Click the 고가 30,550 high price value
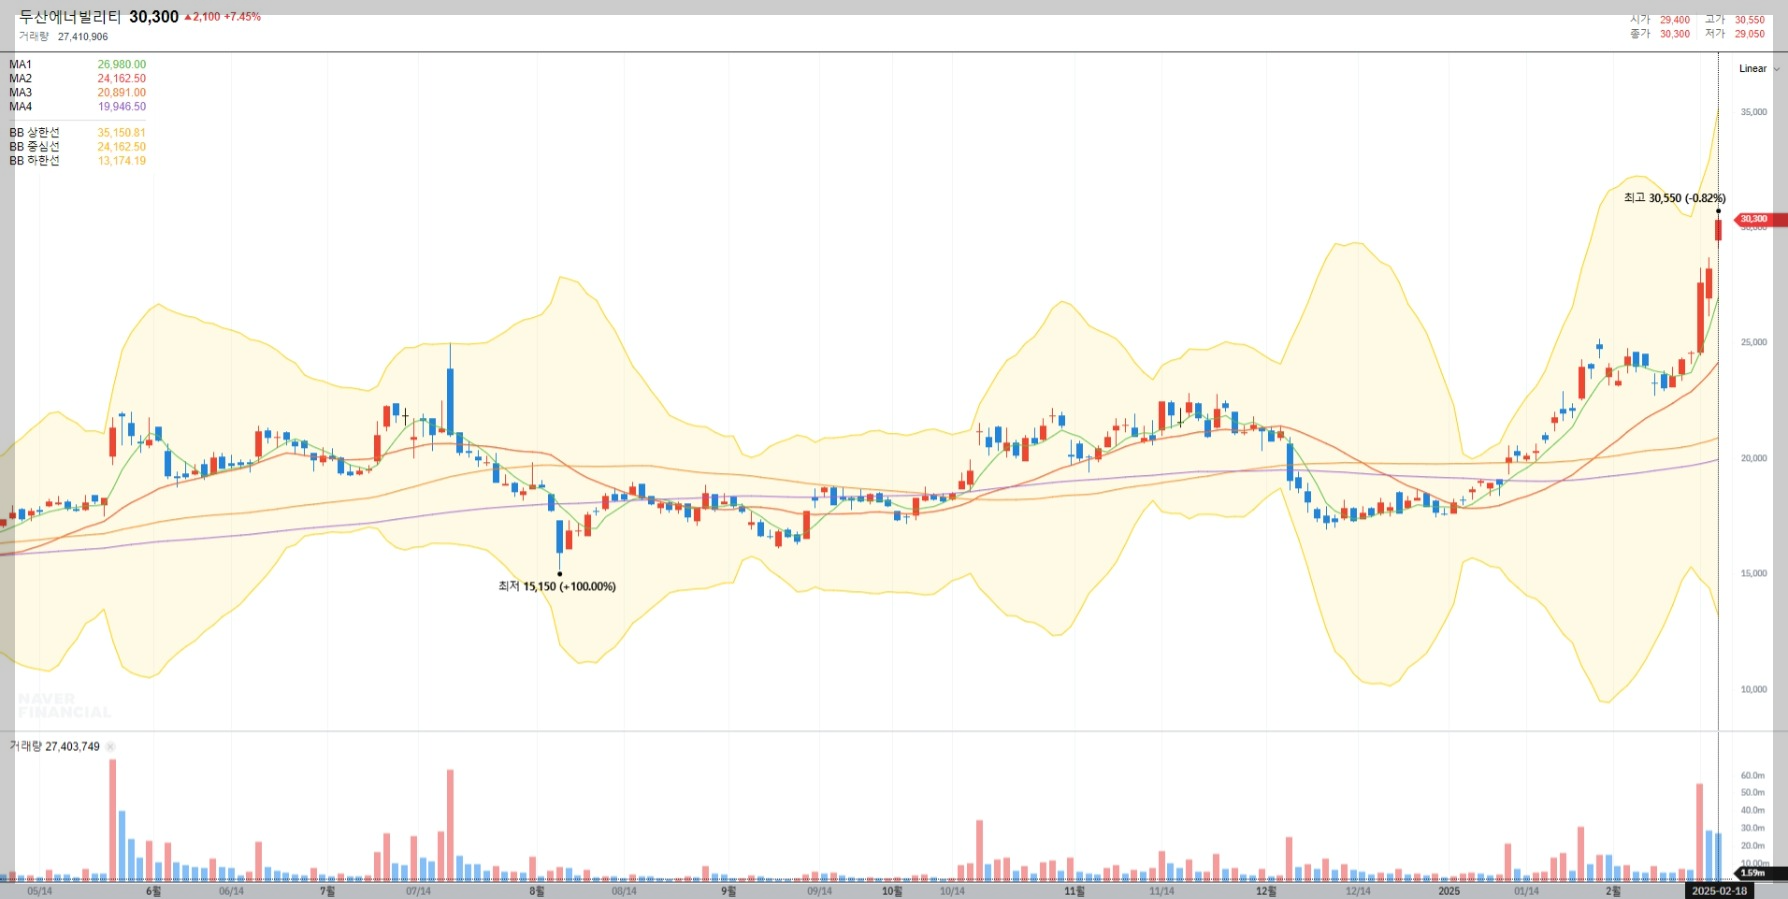1788x899 pixels. pos(1750,20)
